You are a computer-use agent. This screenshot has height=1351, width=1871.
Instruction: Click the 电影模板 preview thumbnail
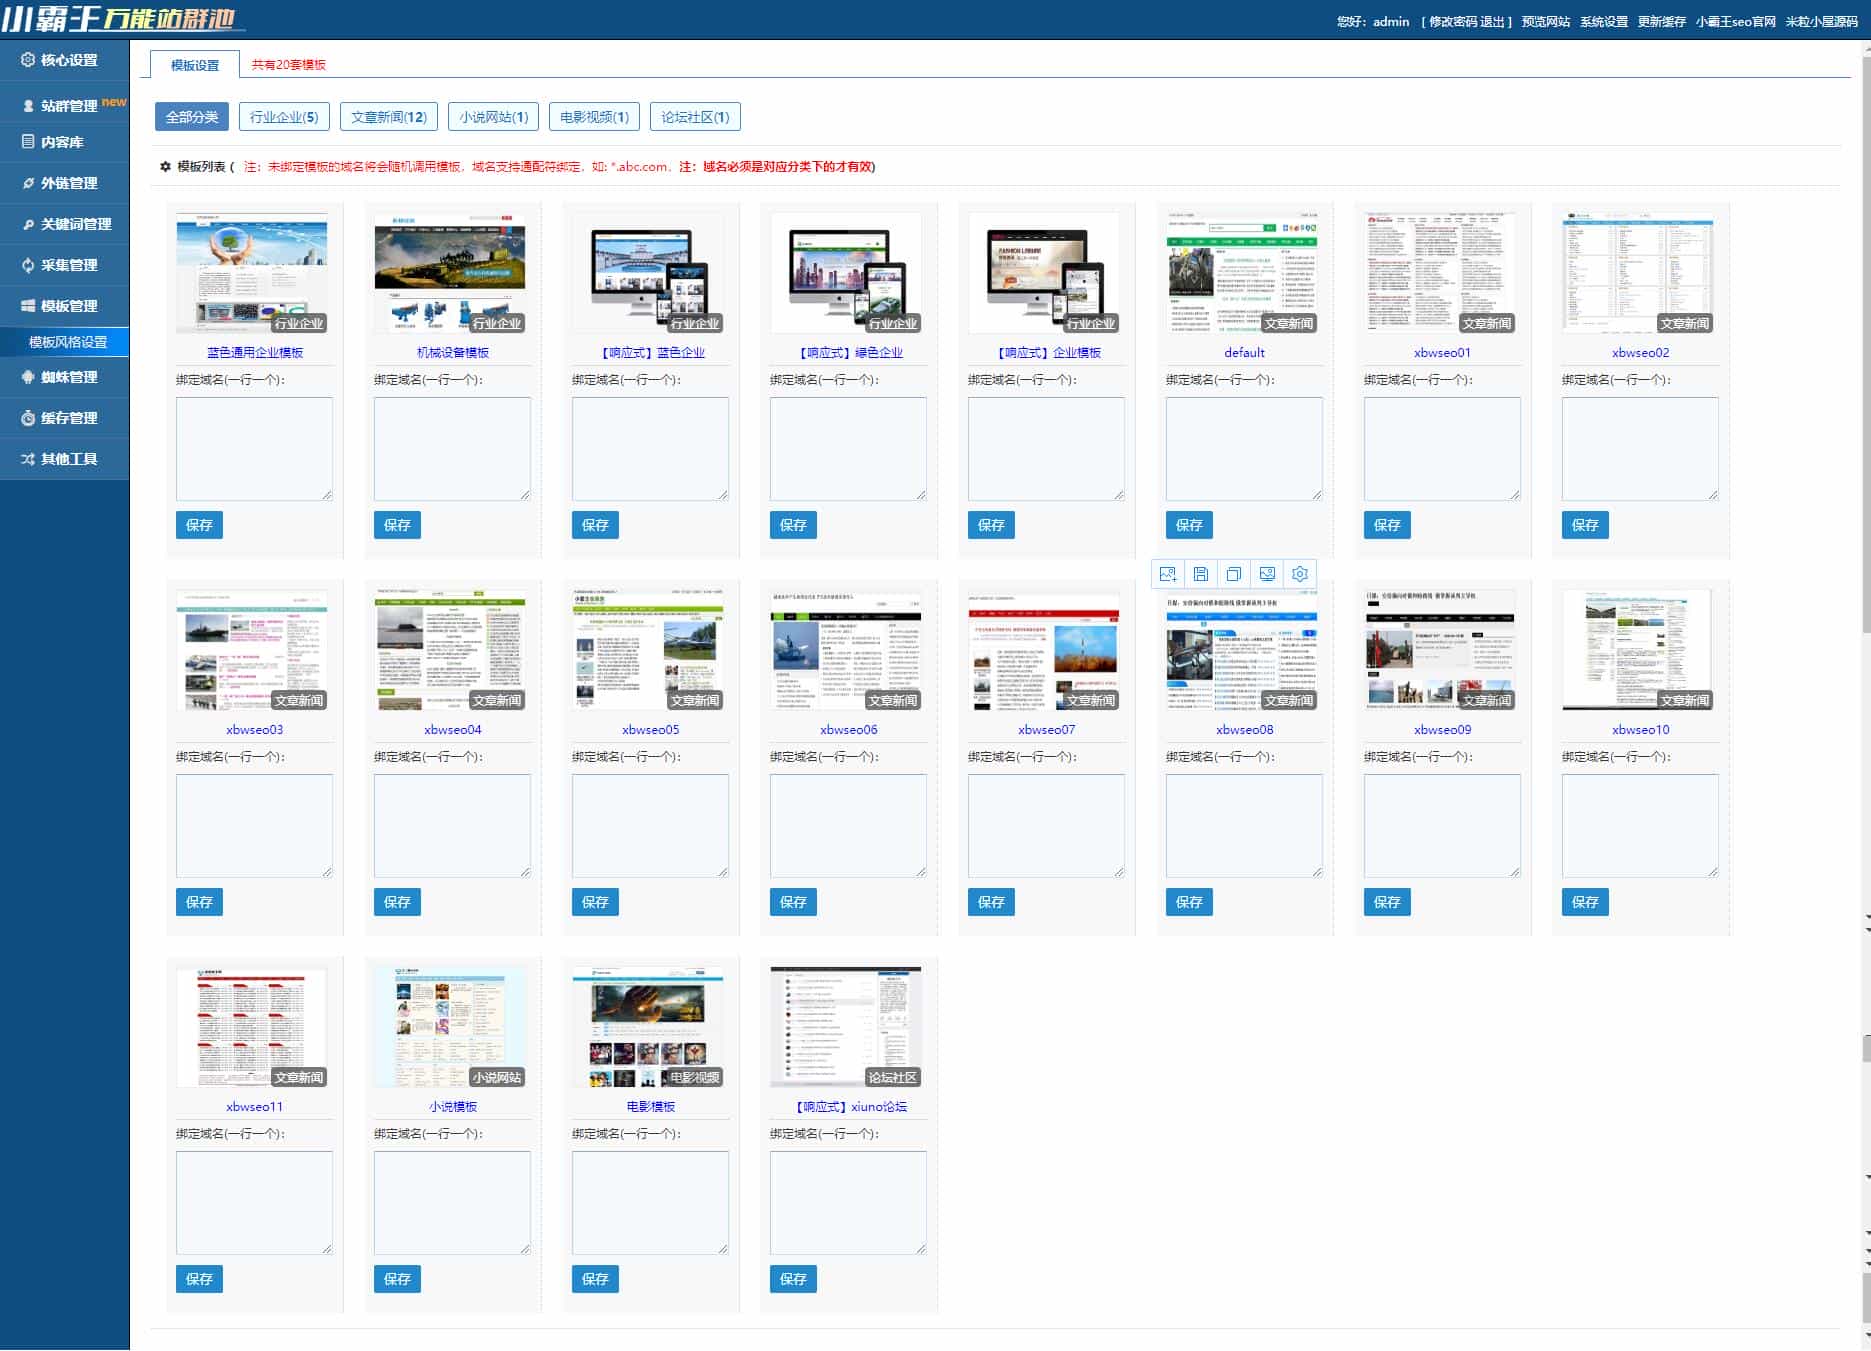[x=648, y=1027]
